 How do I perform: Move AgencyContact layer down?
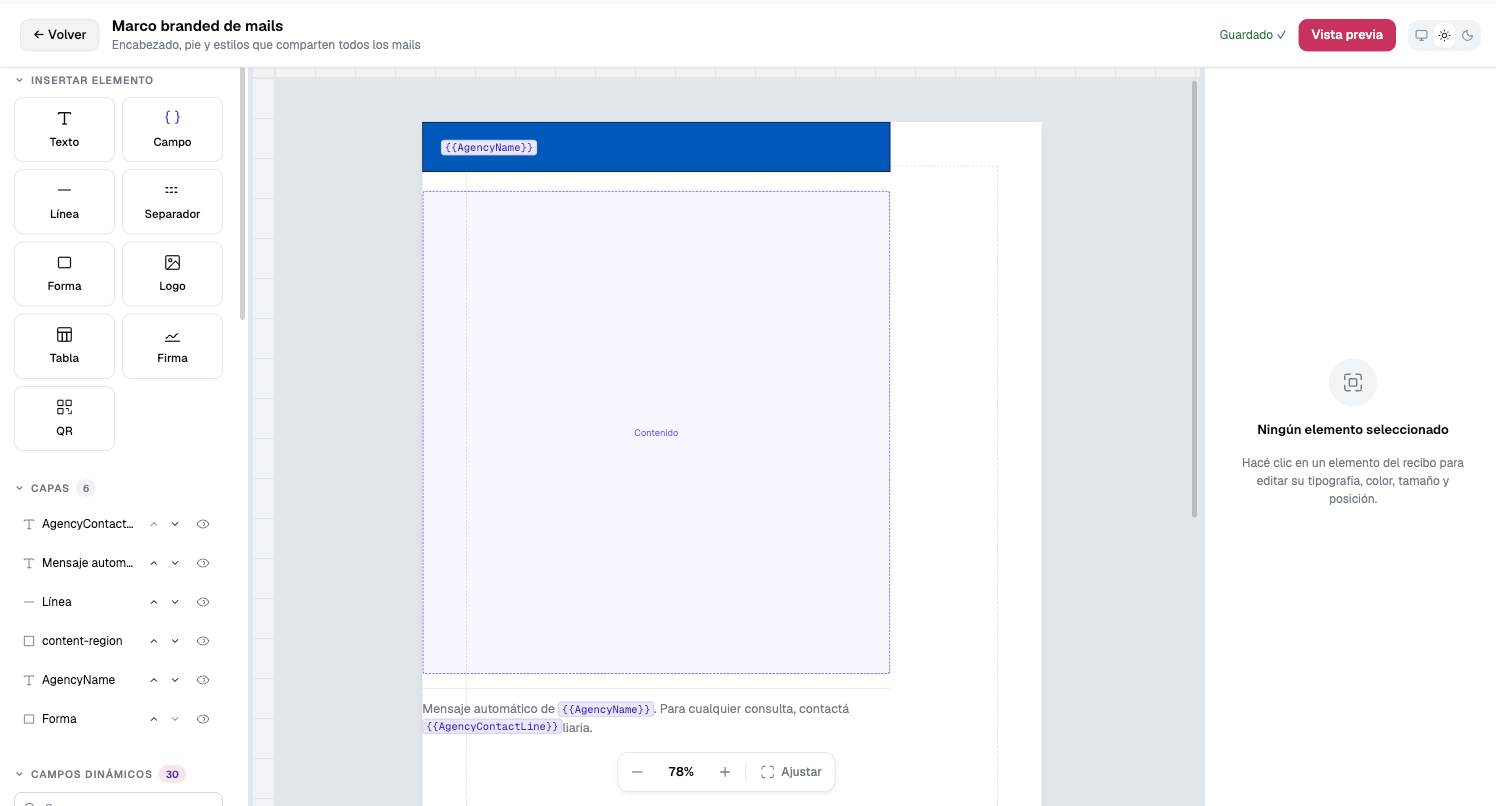175,524
